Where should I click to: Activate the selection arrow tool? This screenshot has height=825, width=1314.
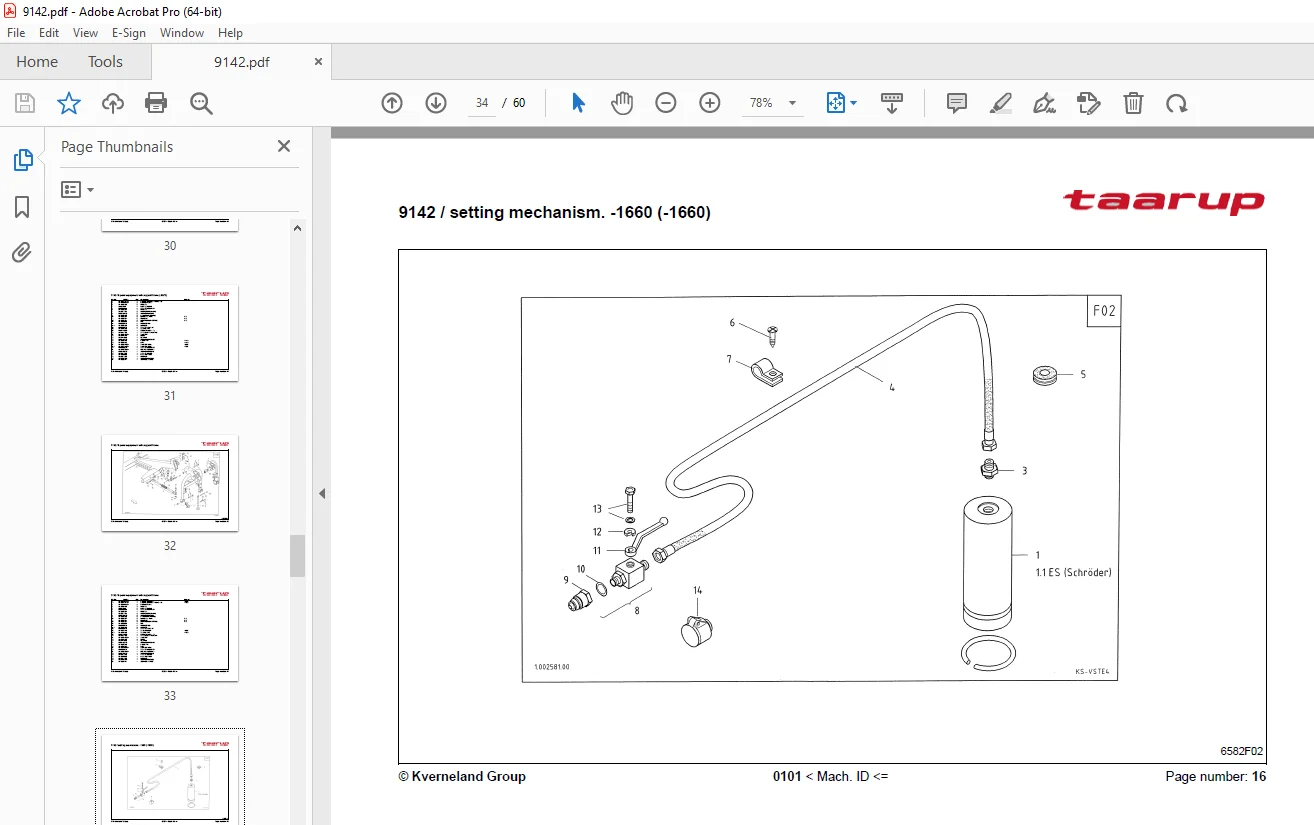coord(578,103)
